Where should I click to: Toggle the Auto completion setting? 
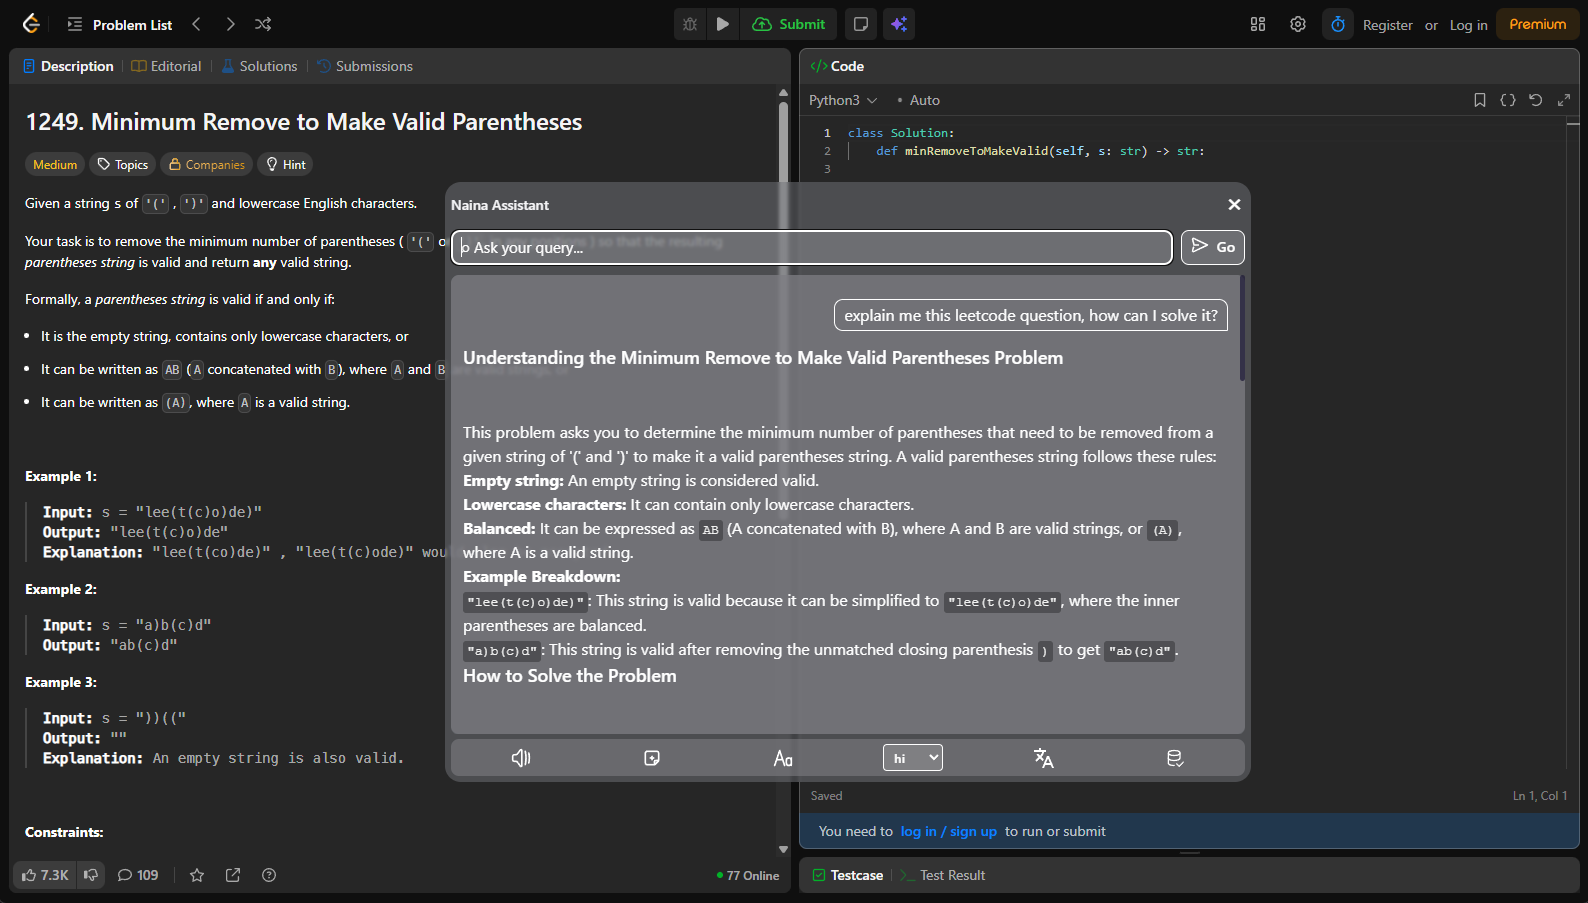coord(918,100)
